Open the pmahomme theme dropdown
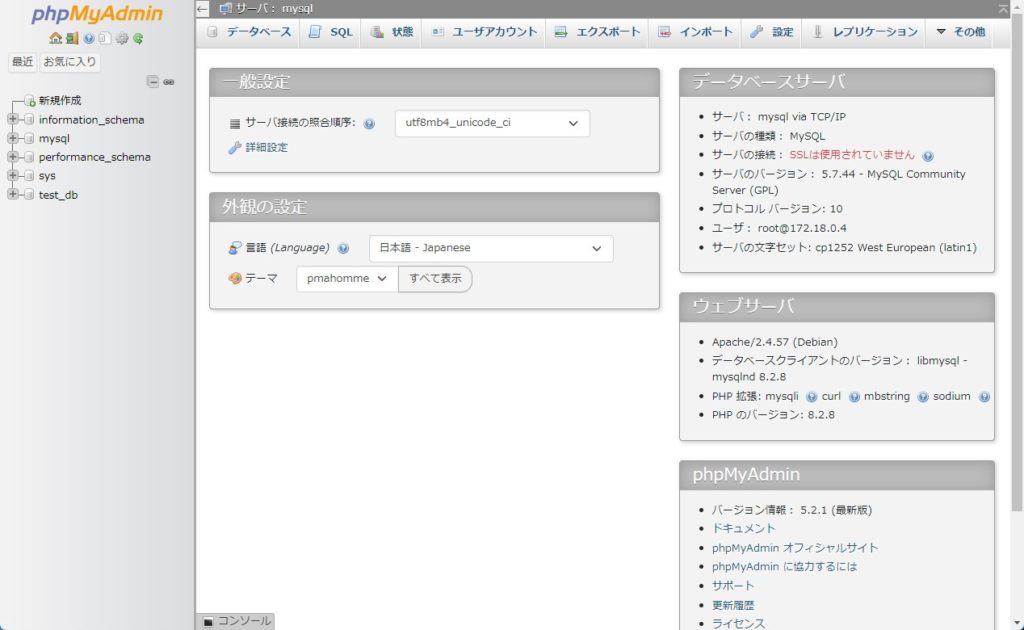The image size is (1024, 630). pos(346,279)
